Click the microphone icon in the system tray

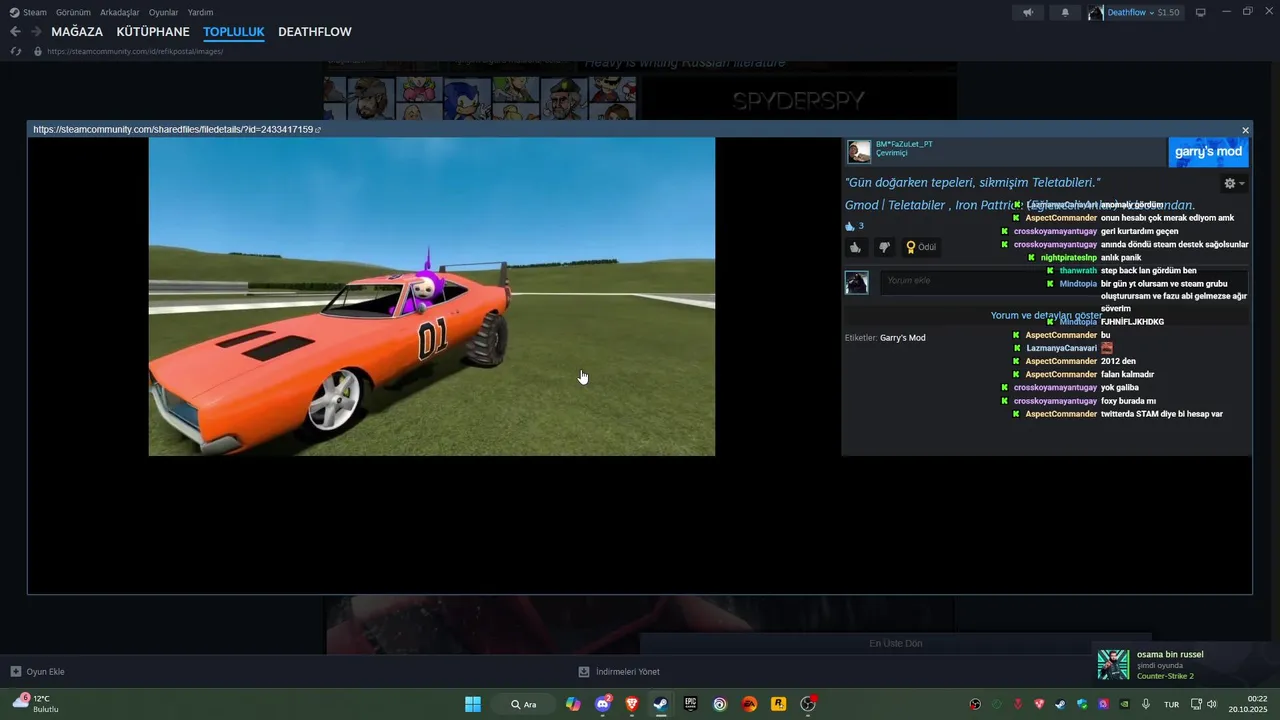(x=1146, y=704)
